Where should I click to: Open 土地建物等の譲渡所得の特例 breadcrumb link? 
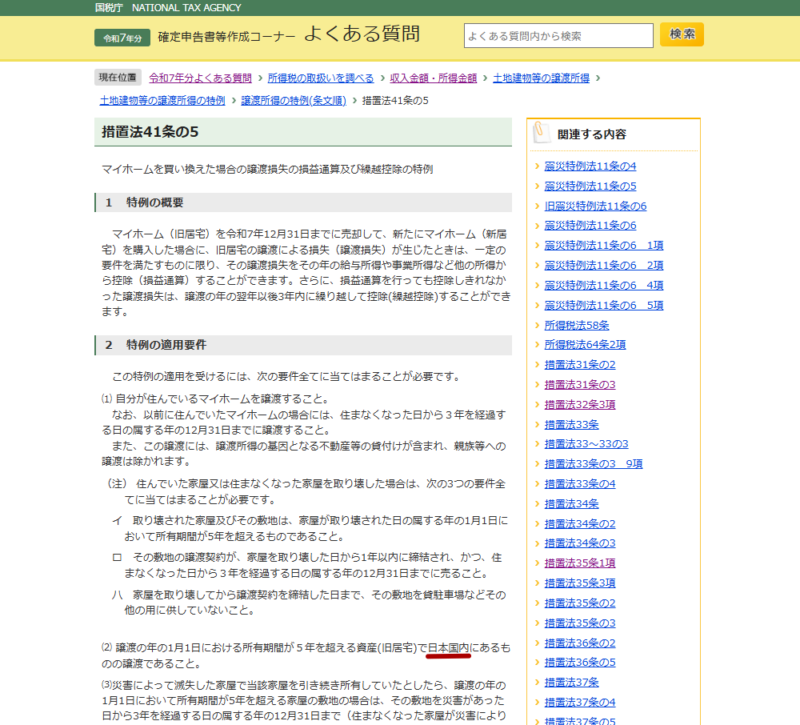[162, 100]
